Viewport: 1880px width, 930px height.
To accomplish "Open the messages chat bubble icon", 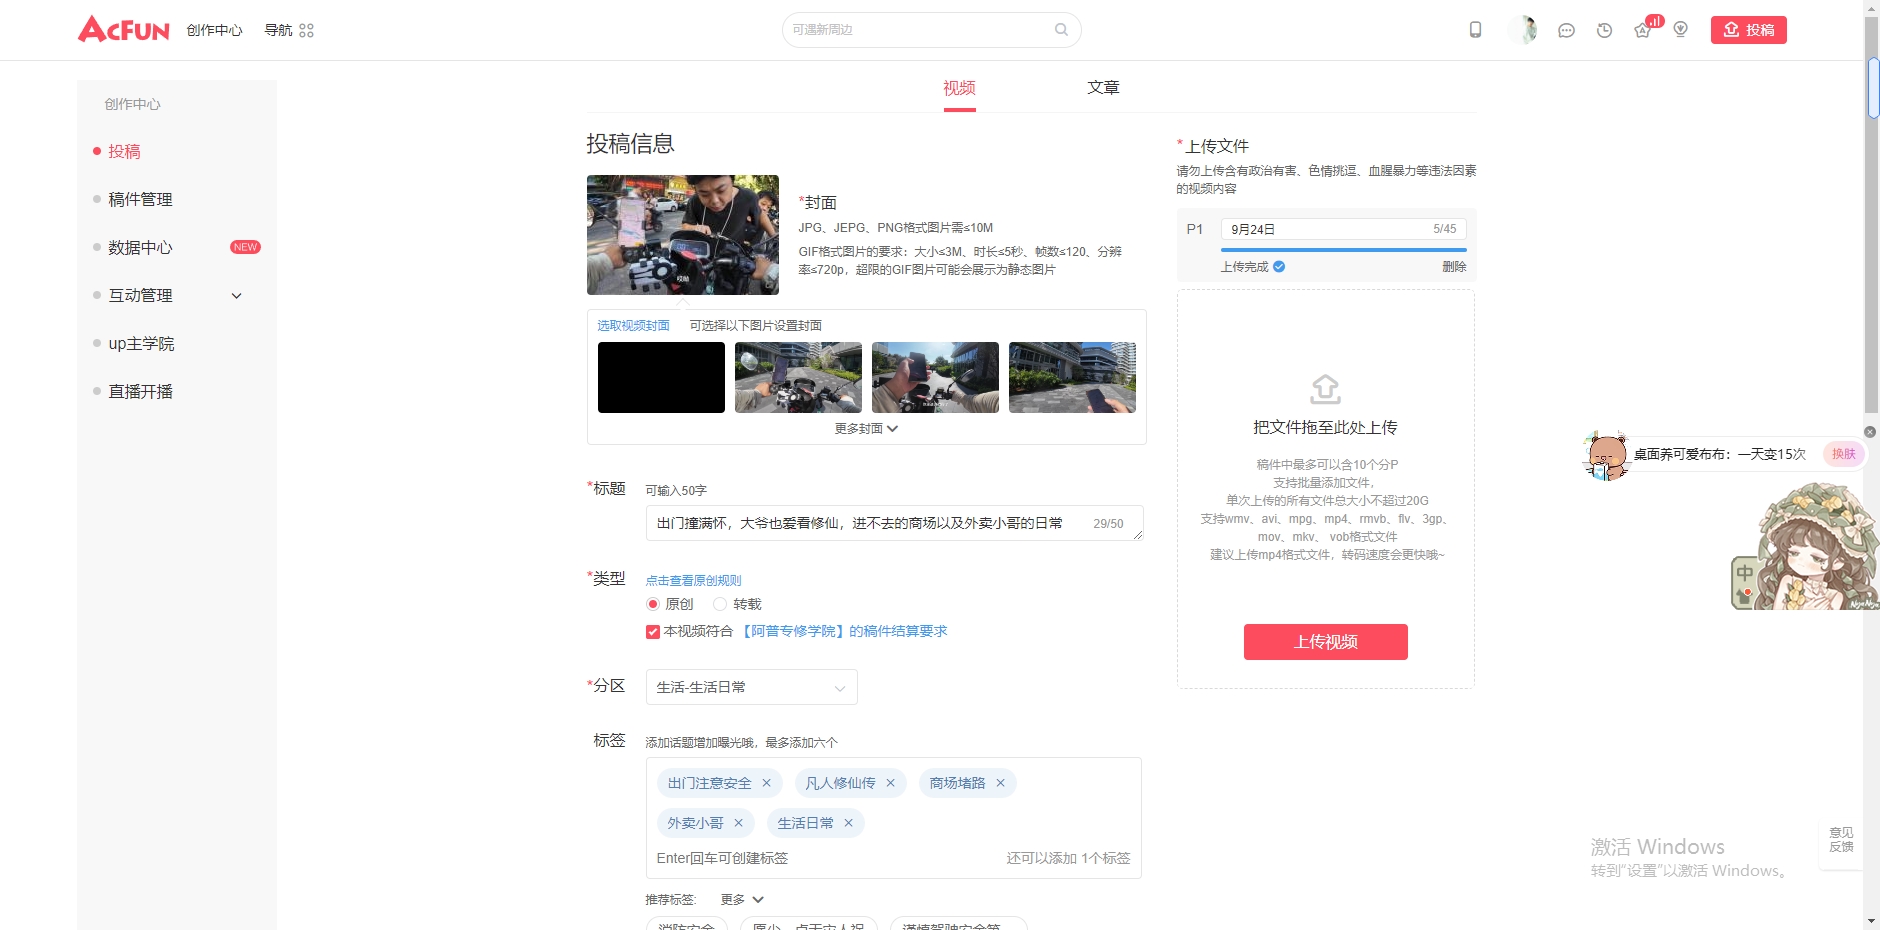I will [x=1566, y=30].
